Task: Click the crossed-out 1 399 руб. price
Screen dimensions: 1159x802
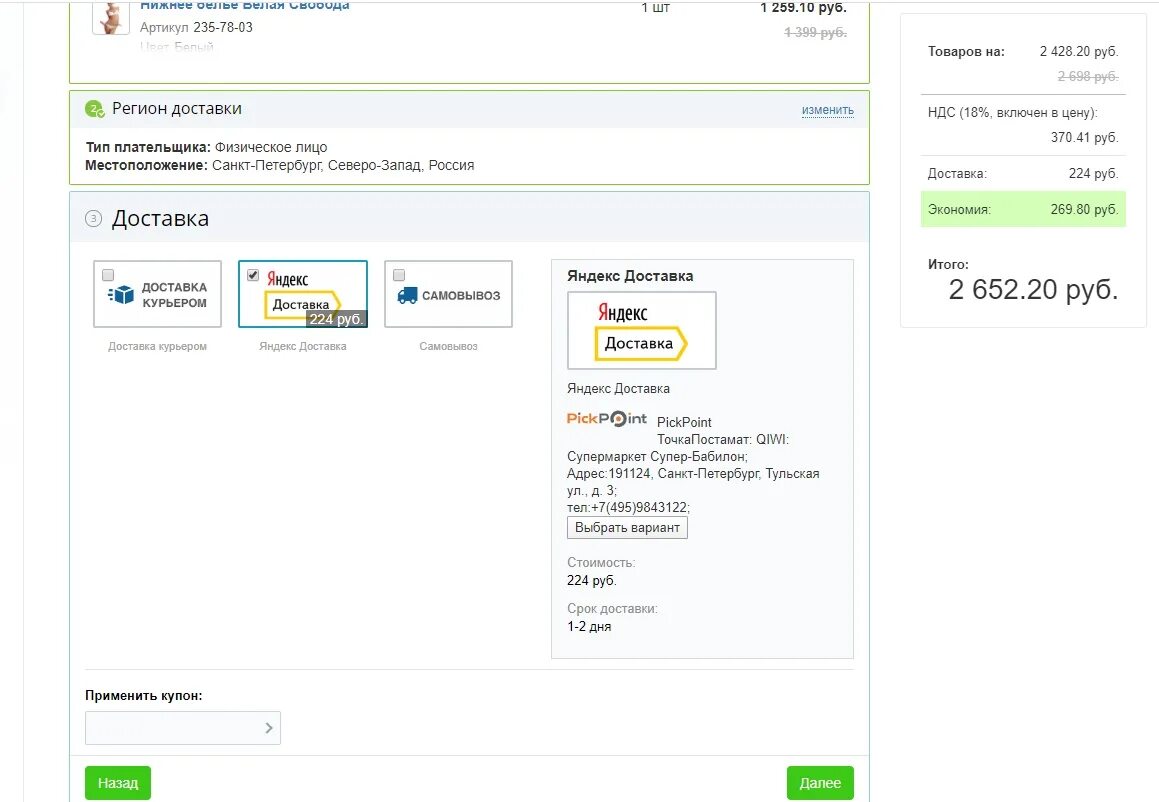Action: tap(815, 33)
